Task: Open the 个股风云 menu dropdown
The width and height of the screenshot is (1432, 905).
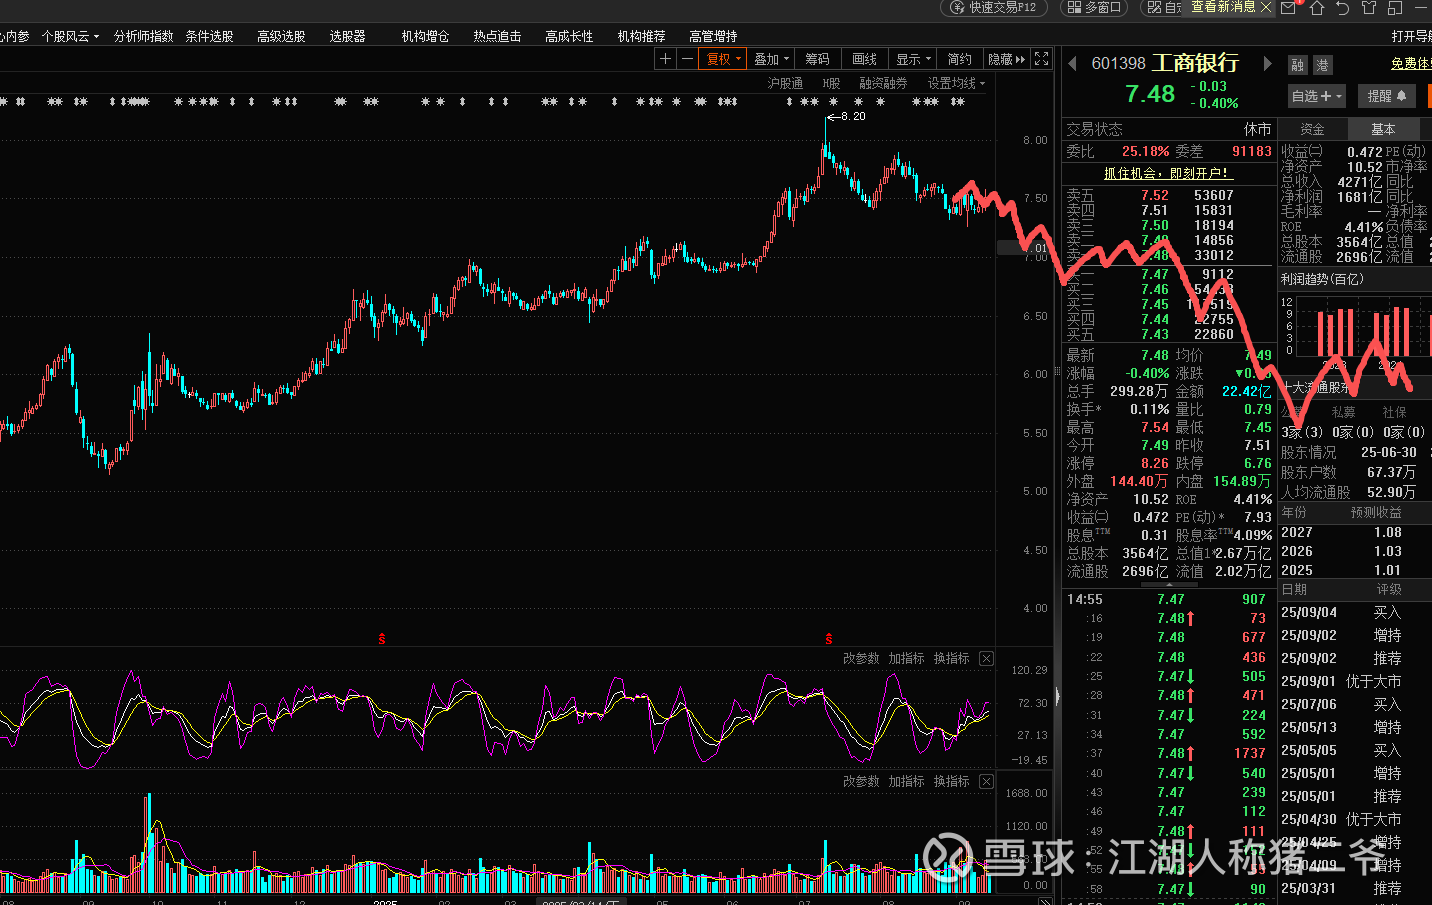Action: 70,36
